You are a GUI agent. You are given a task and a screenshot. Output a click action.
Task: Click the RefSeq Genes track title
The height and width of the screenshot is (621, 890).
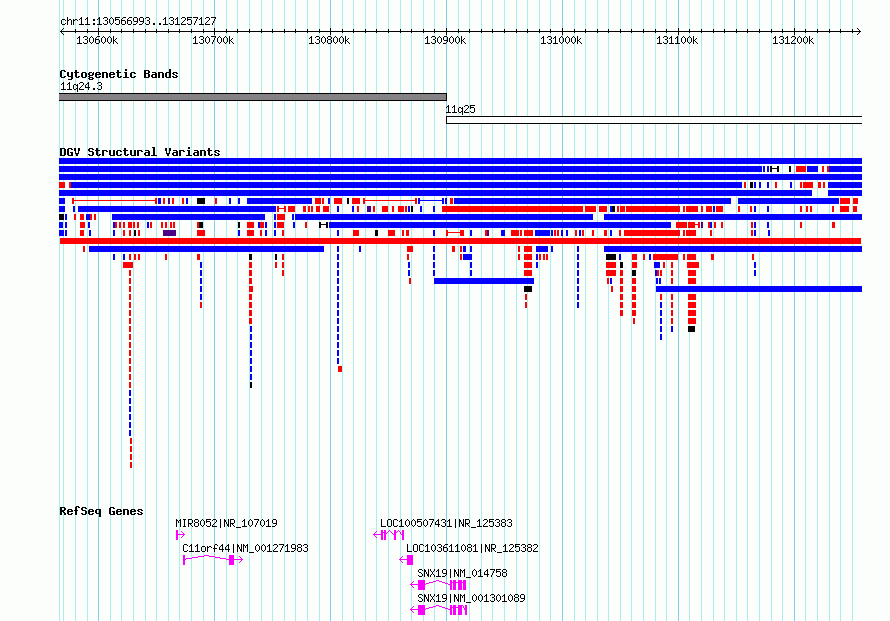point(101,511)
